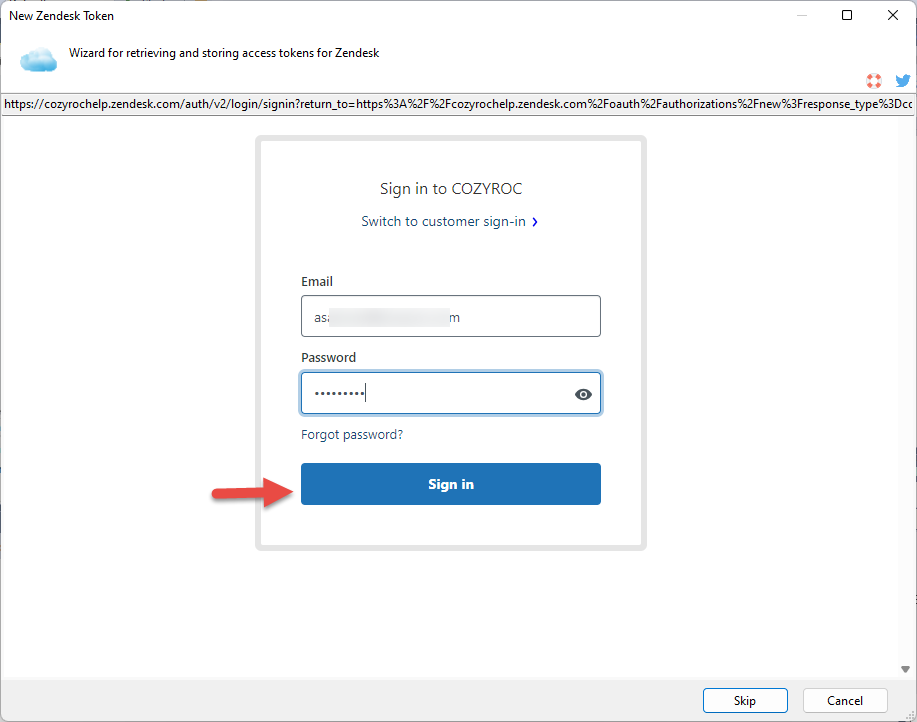Select the URL address bar

coord(458,105)
